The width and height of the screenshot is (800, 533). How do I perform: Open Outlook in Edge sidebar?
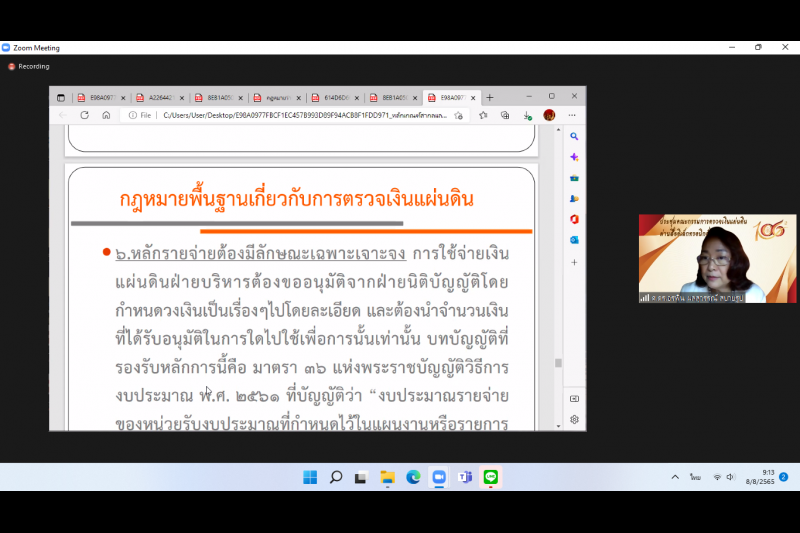click(574, 240)
